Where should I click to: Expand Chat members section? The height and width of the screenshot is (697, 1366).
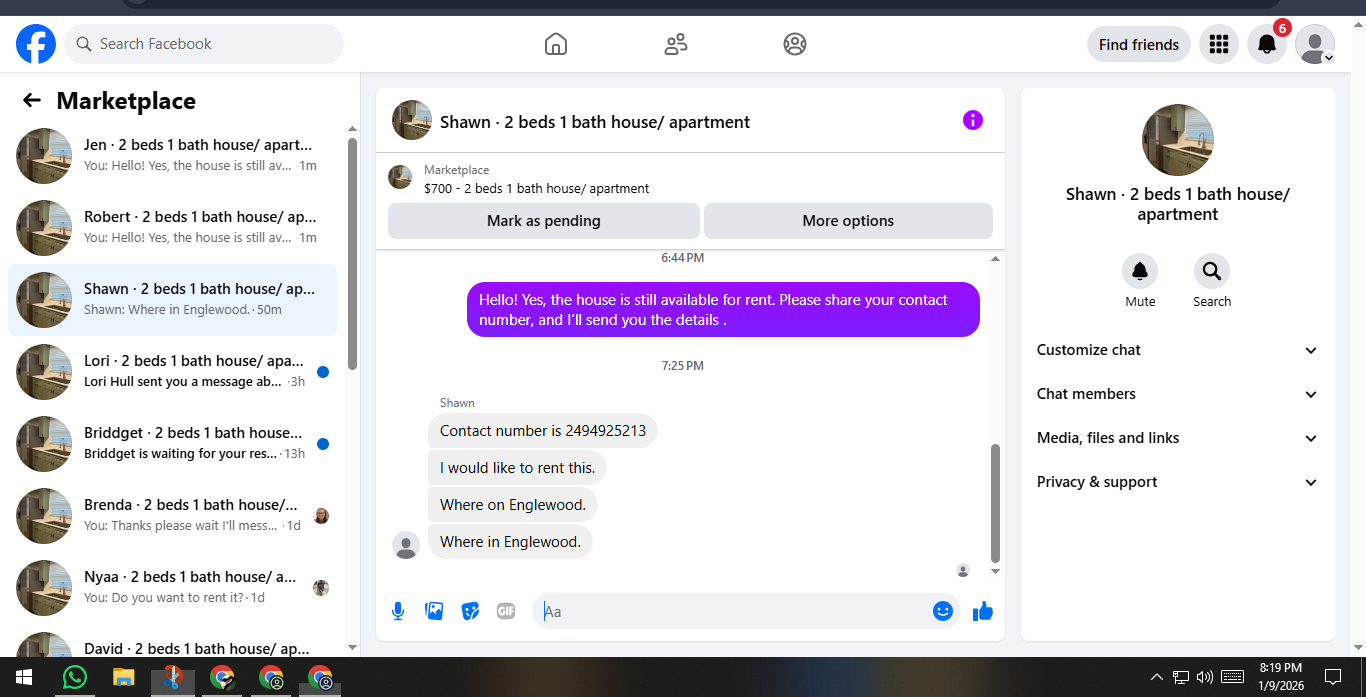point(1178,394)
